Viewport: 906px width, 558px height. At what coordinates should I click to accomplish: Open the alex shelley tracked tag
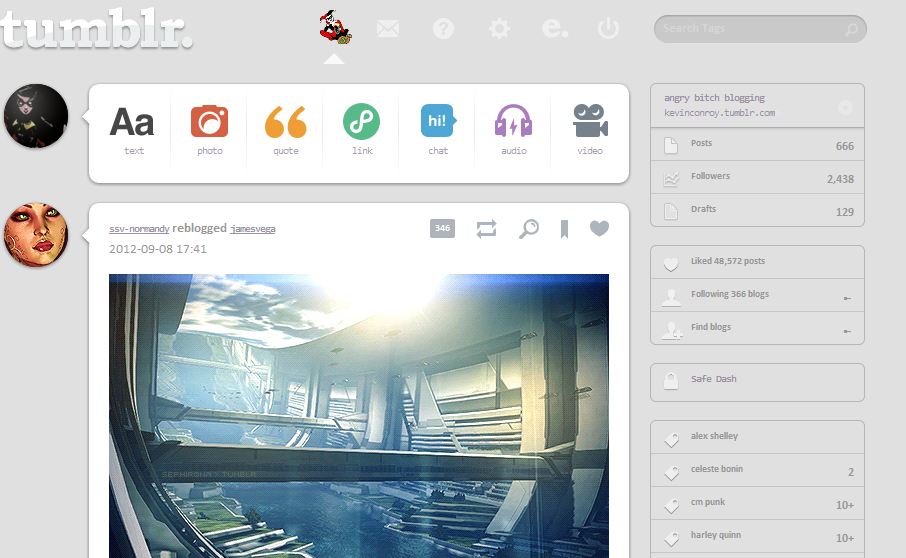(758, 437)
